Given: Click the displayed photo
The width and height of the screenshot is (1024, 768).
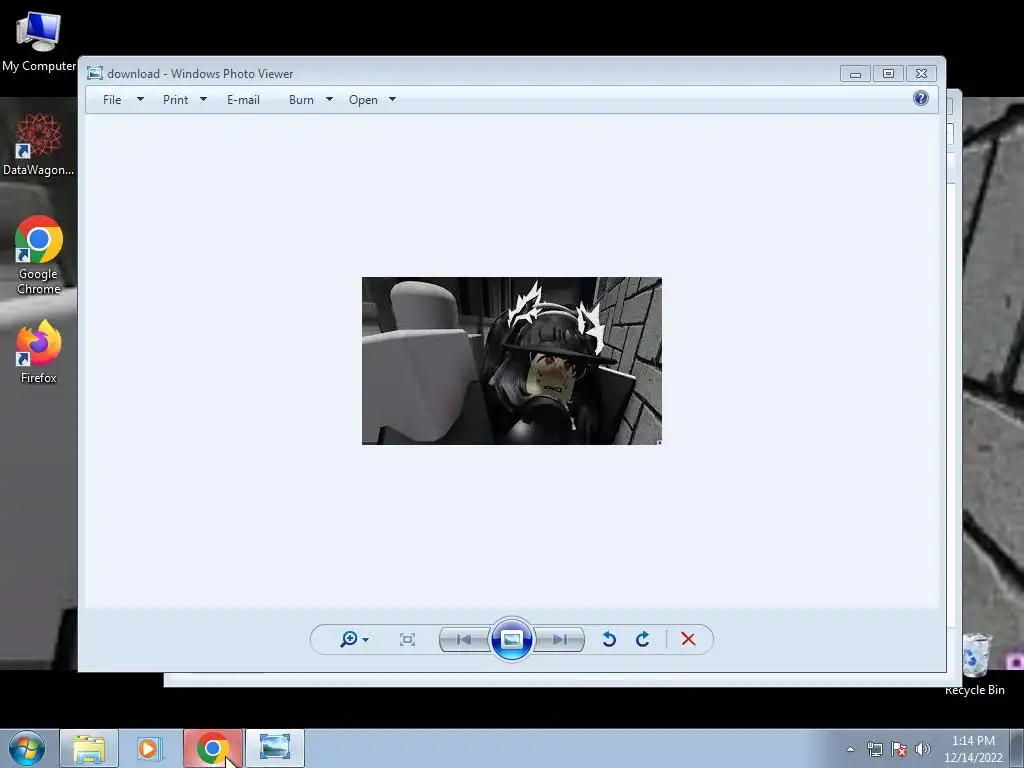Looking at the screenshot, I should pos(512,361).
